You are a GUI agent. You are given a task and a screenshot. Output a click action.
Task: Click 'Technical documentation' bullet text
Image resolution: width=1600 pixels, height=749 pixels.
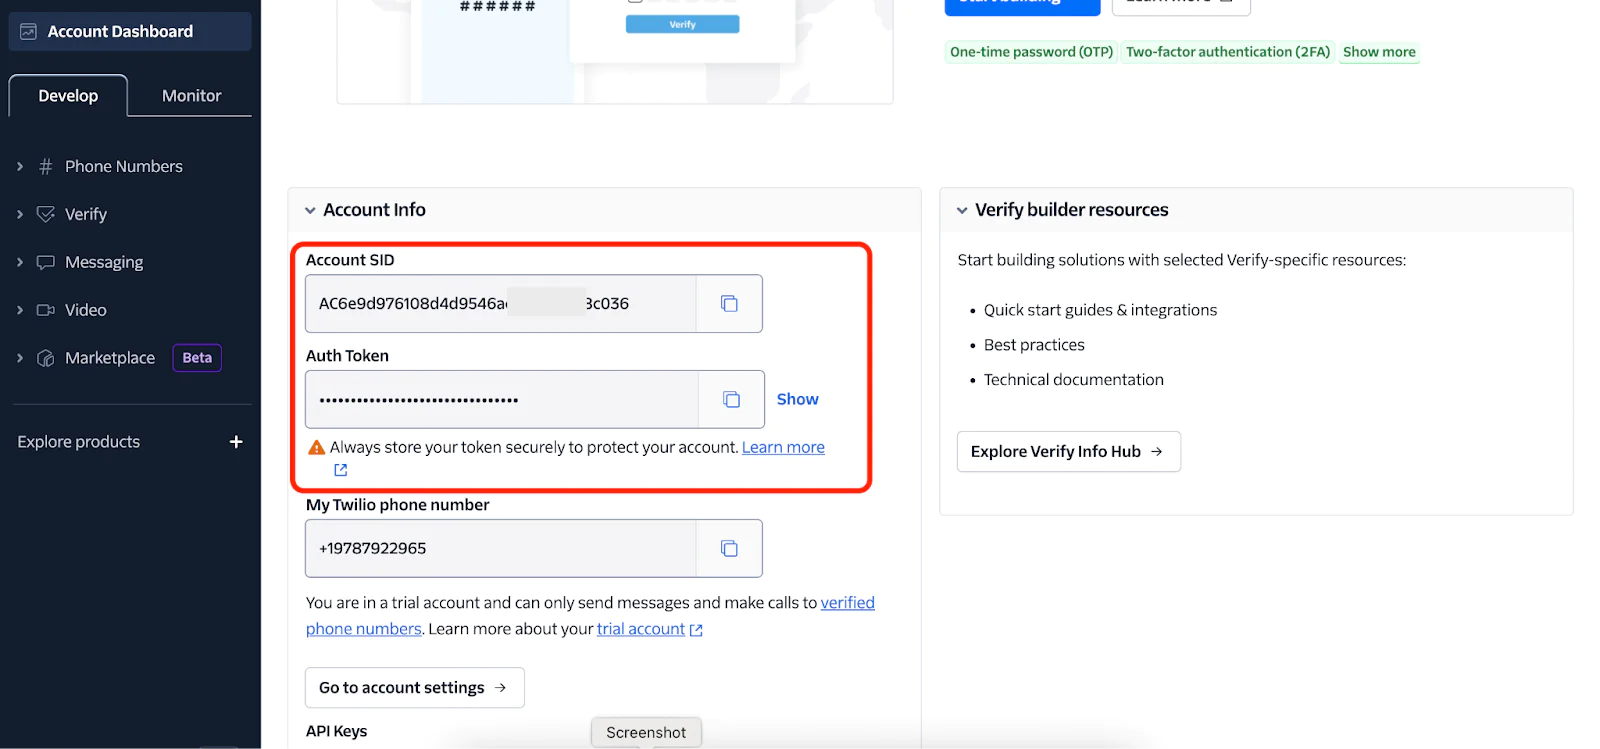[x=1073, y=380]
